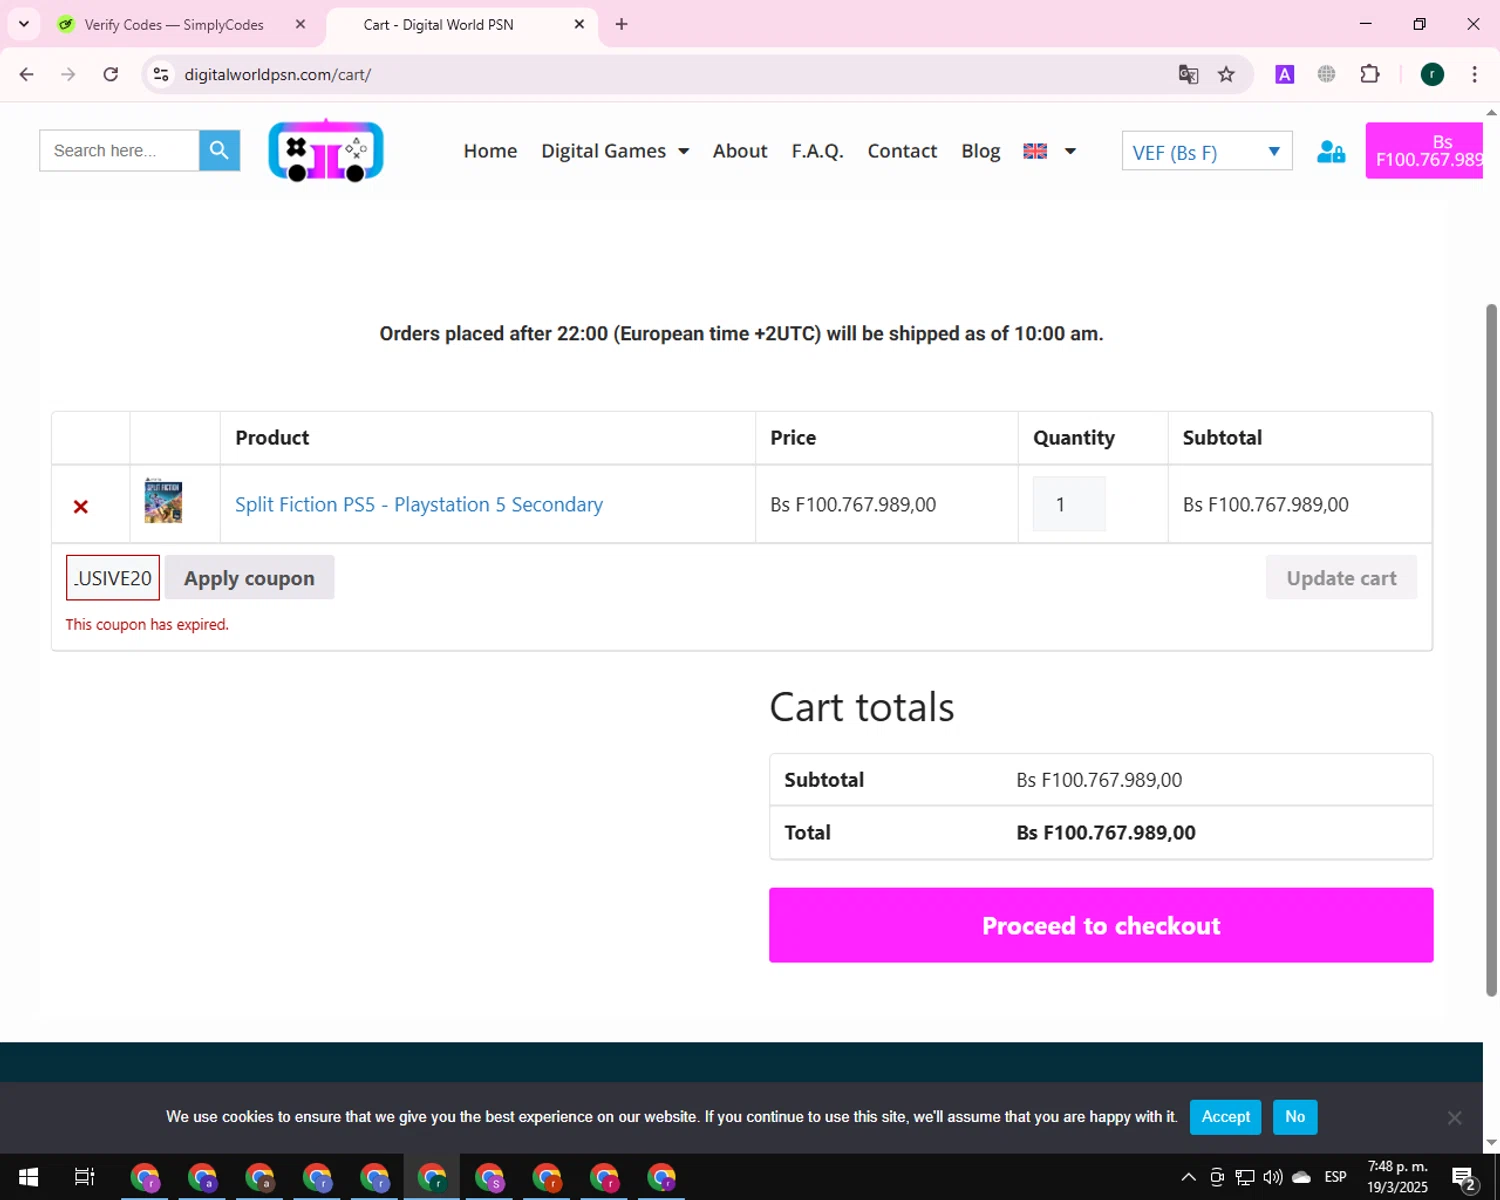The image size is (1500, 1200).
Task: Click the globe extension icon
Action: (1326, 74)
